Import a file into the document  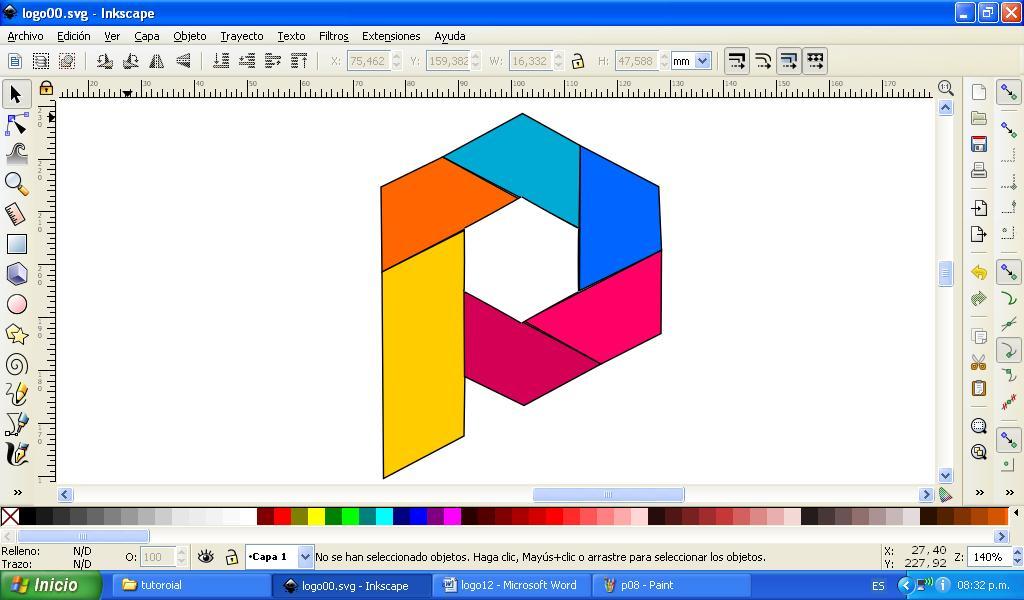[x=978, y=208]
